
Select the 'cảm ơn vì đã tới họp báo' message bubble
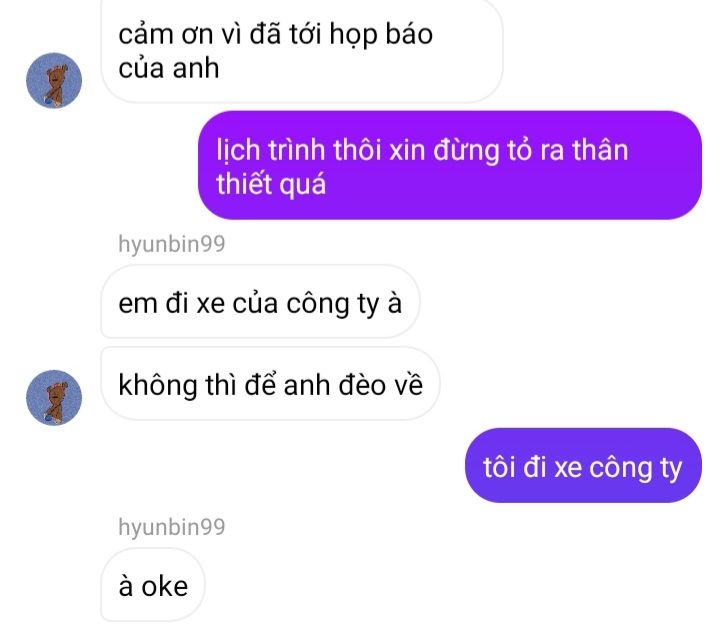click(302, 50)
